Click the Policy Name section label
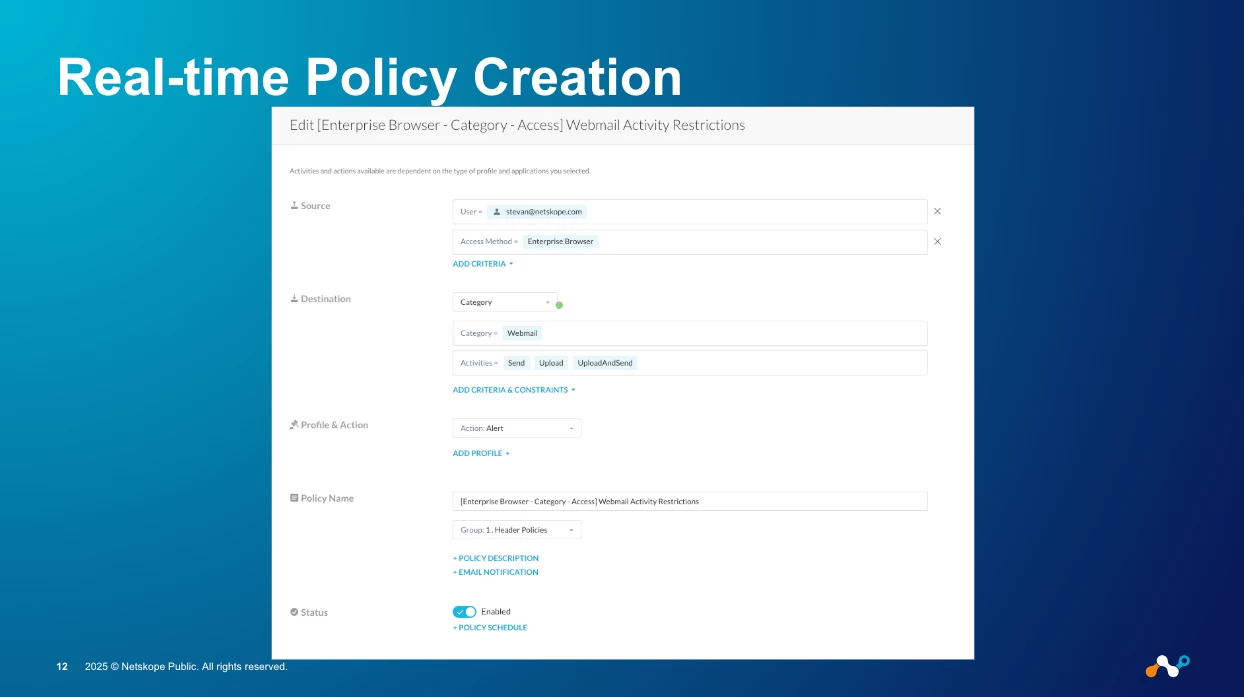The height and width of the screenshot is (697, 1244). 327,498
